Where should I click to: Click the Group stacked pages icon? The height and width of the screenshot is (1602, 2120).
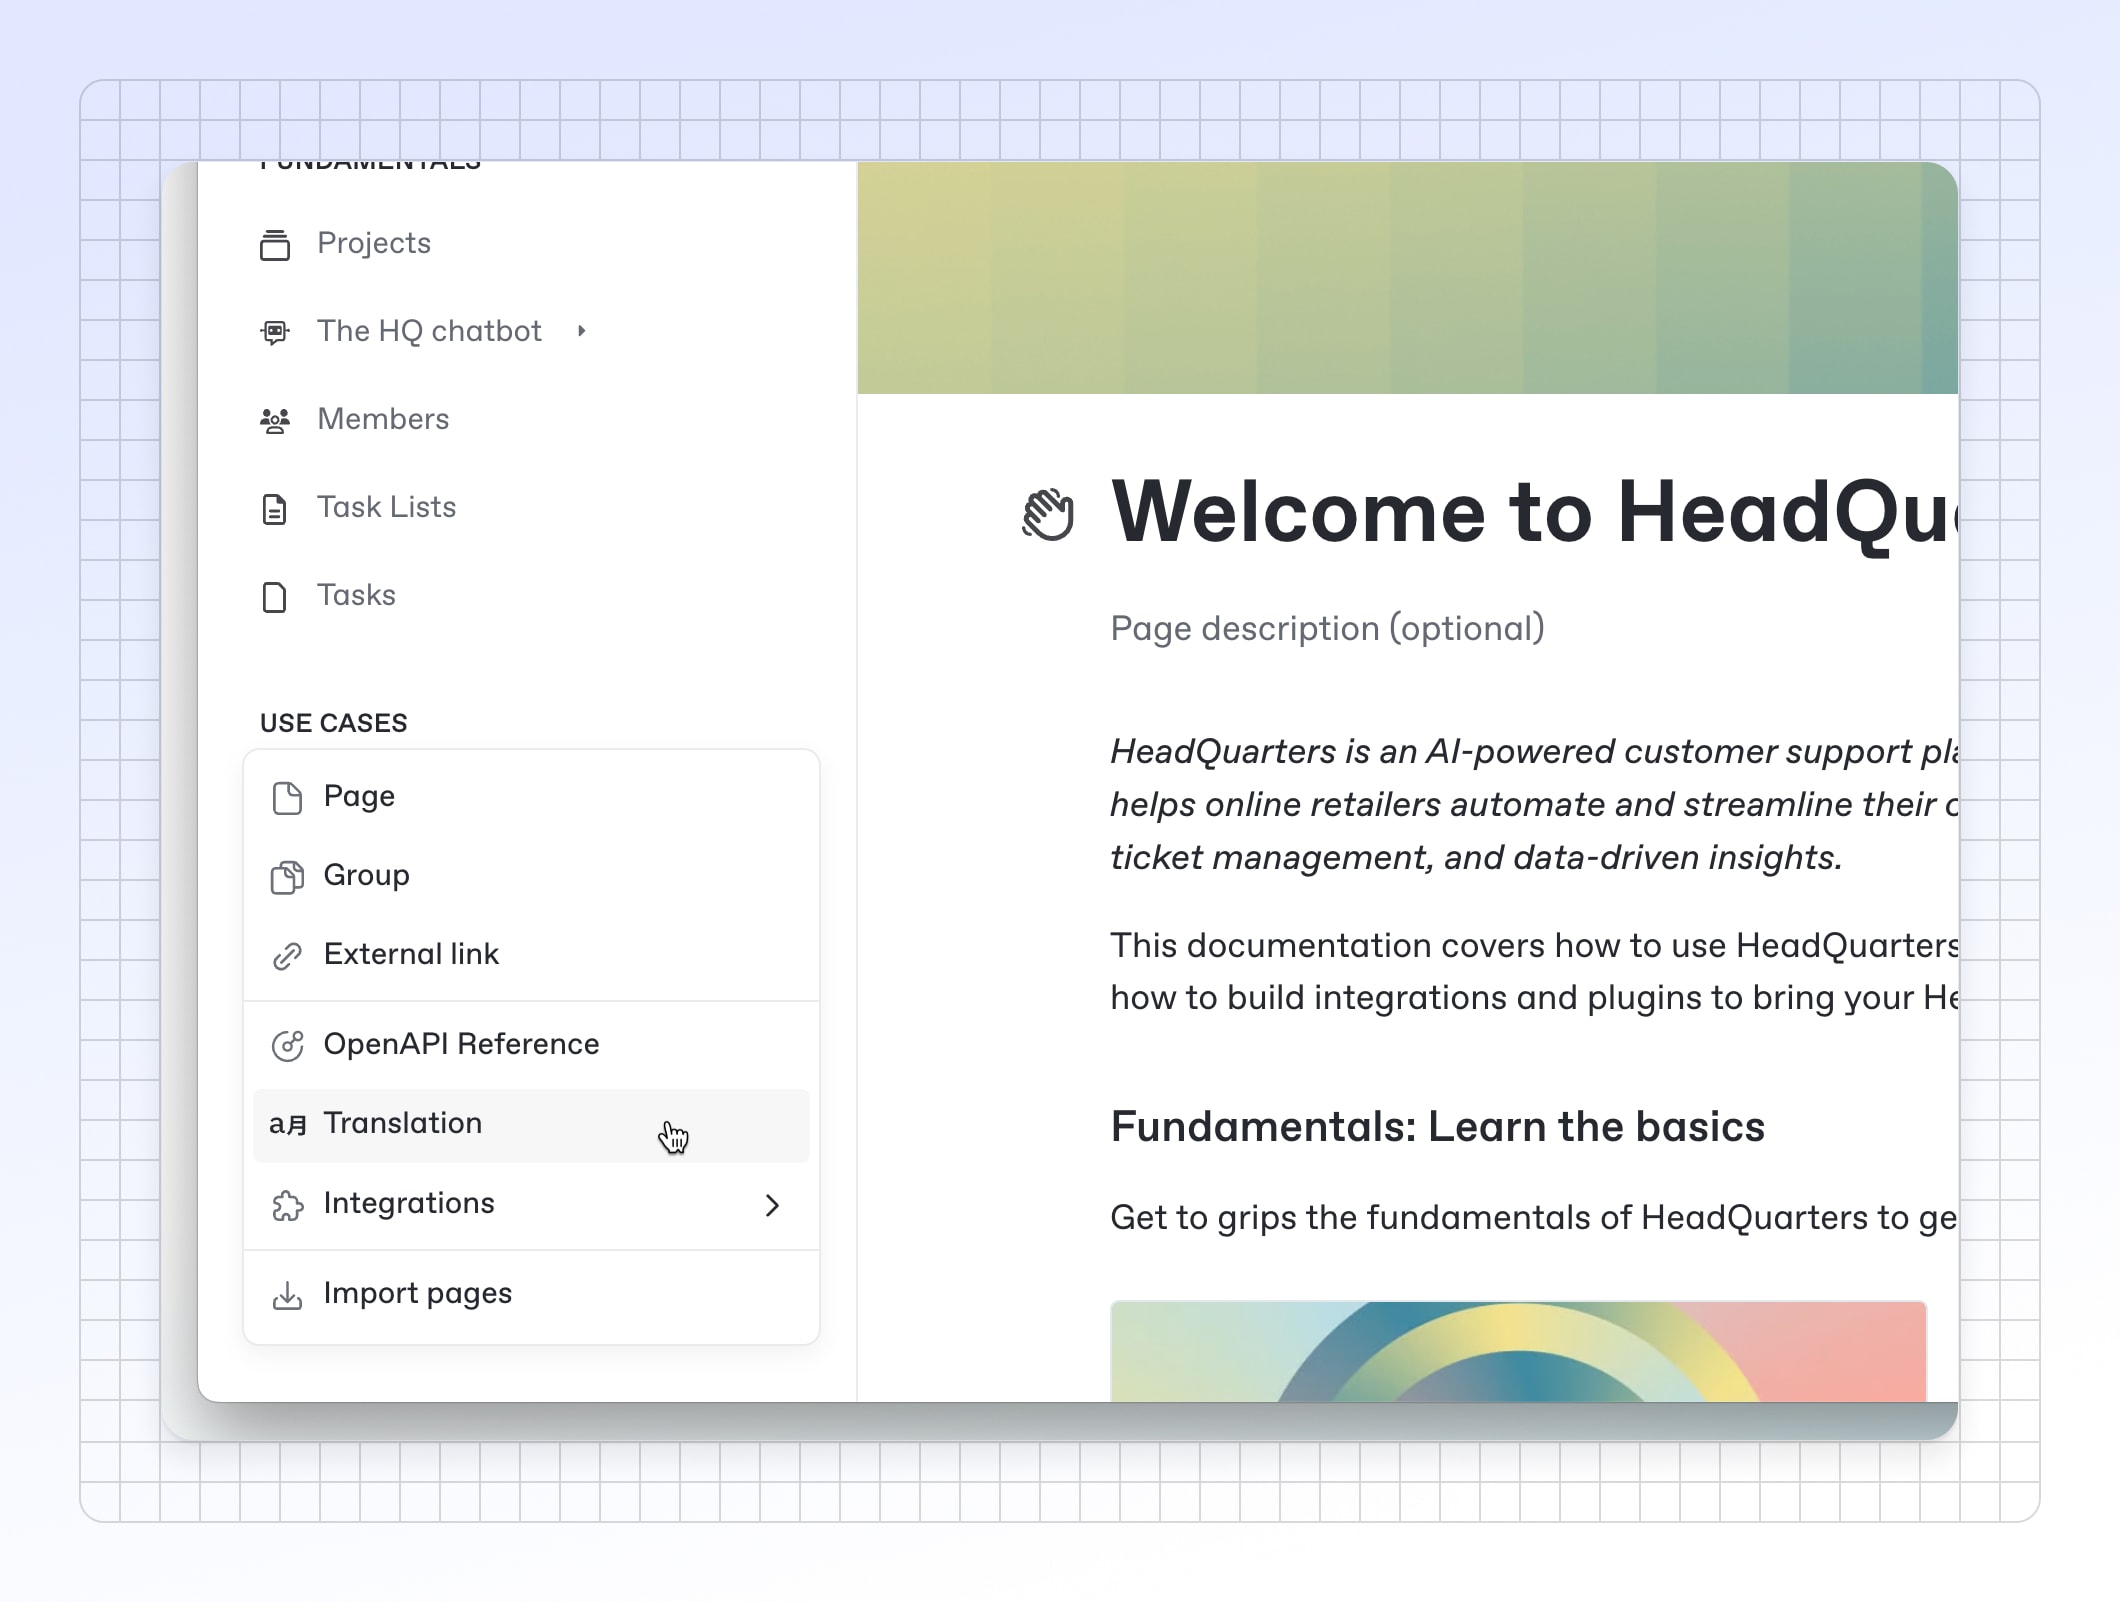tap(287, 877)
